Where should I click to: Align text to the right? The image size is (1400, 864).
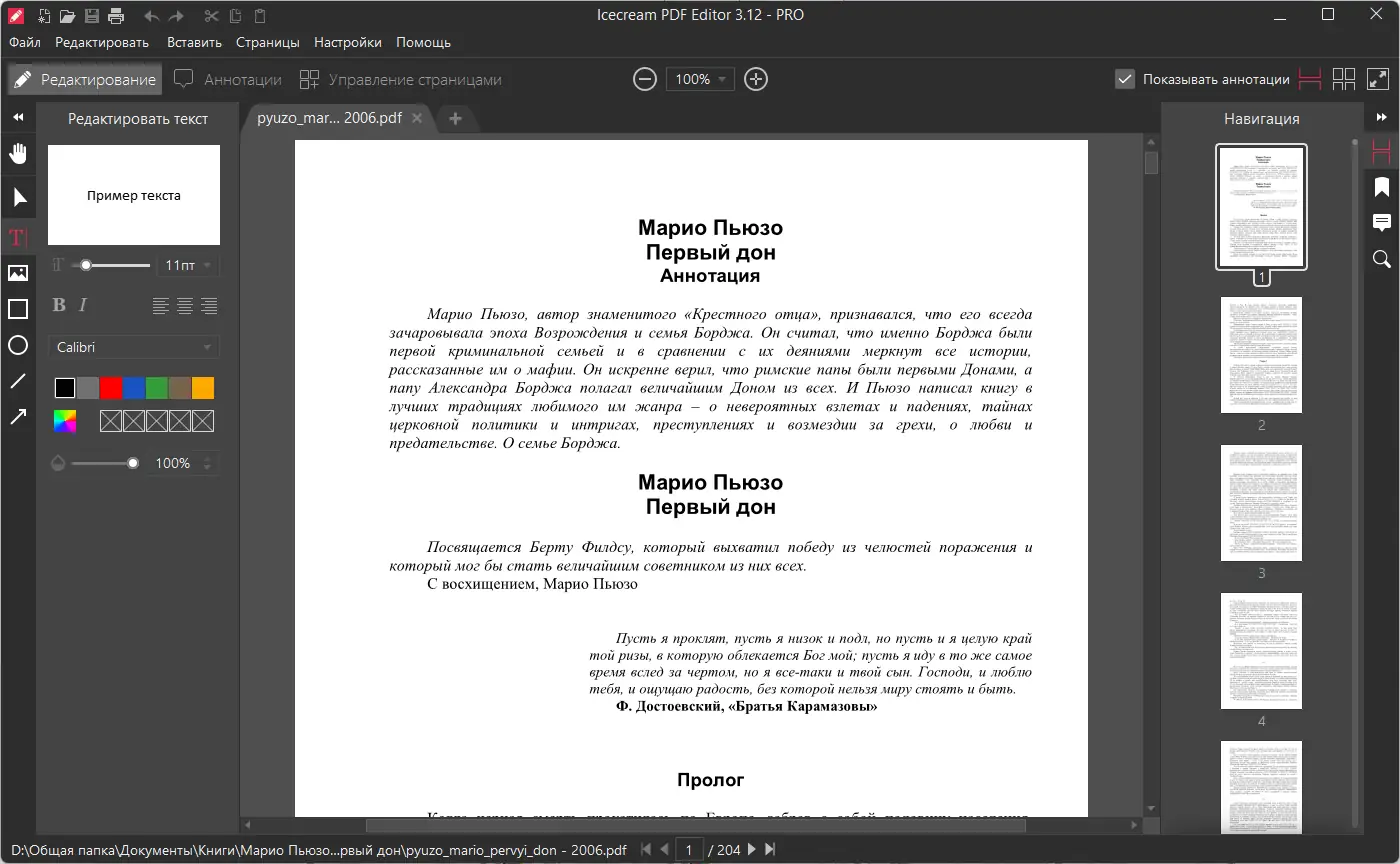tap(209, 306)
